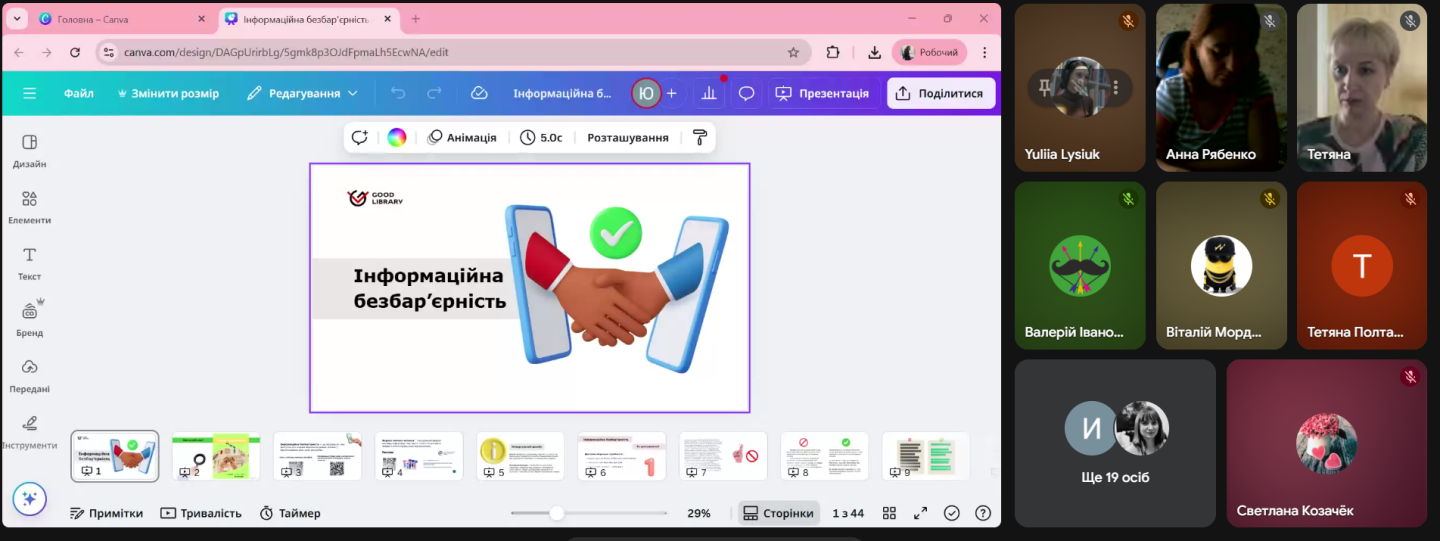This screenshot has height=541, width=1440.
Task: Click the 29% zoom percentage
Action: 699,513
